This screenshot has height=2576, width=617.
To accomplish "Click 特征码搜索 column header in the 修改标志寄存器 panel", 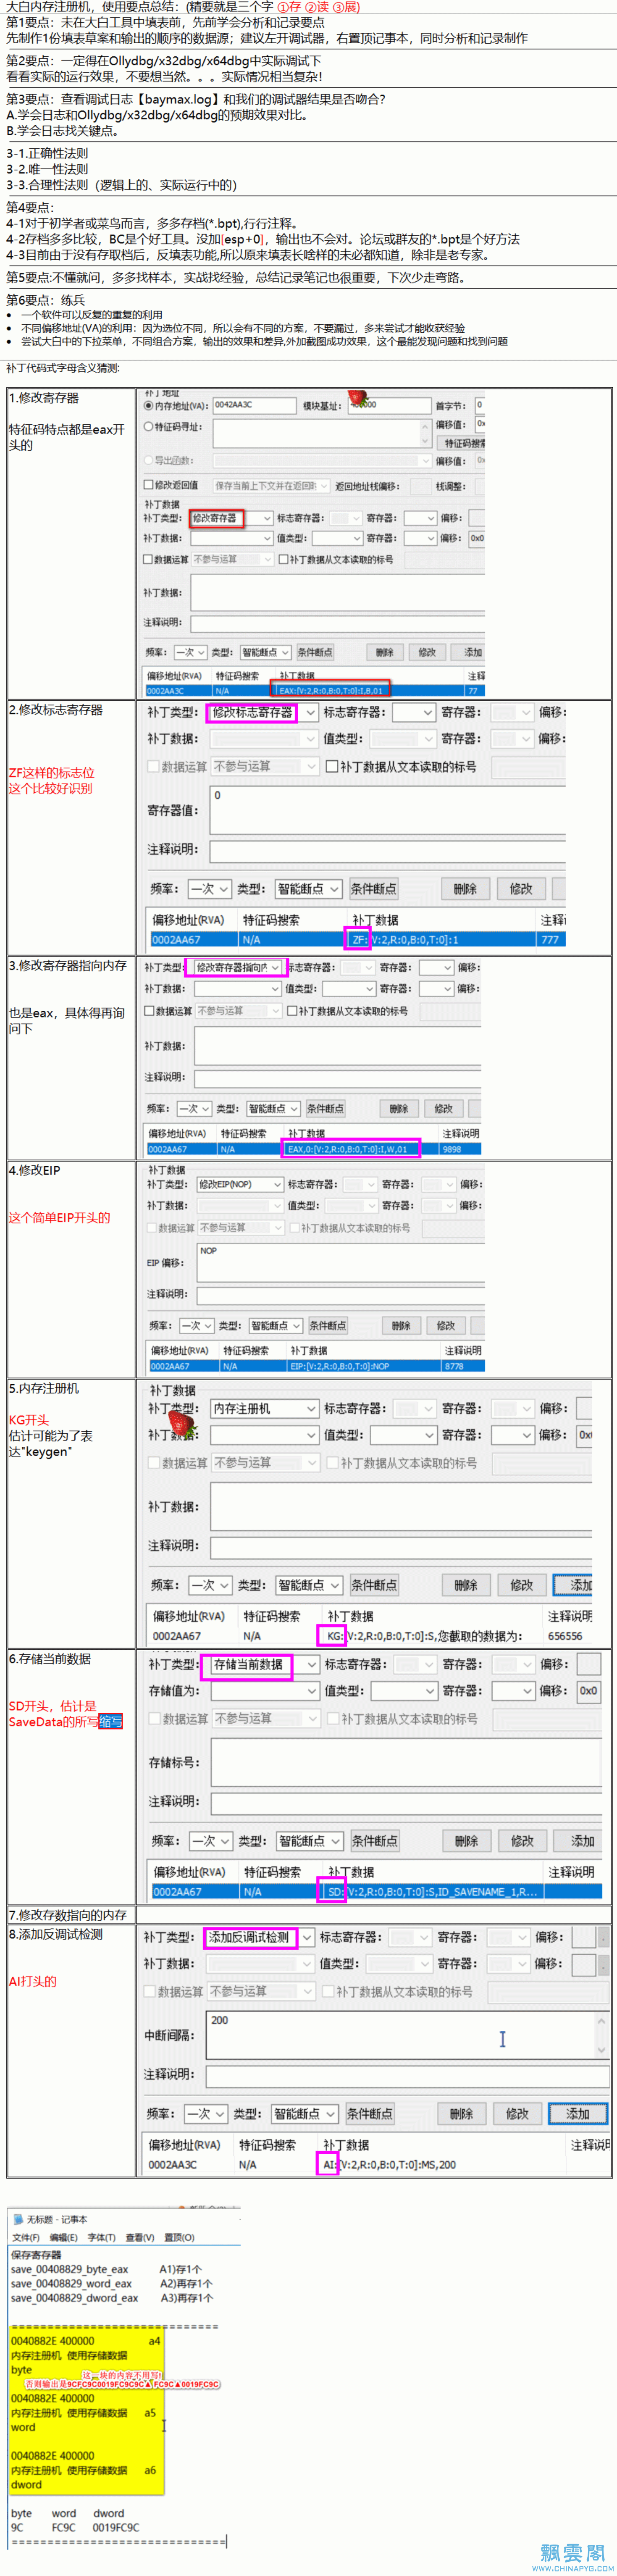I will tap(271, 920).
